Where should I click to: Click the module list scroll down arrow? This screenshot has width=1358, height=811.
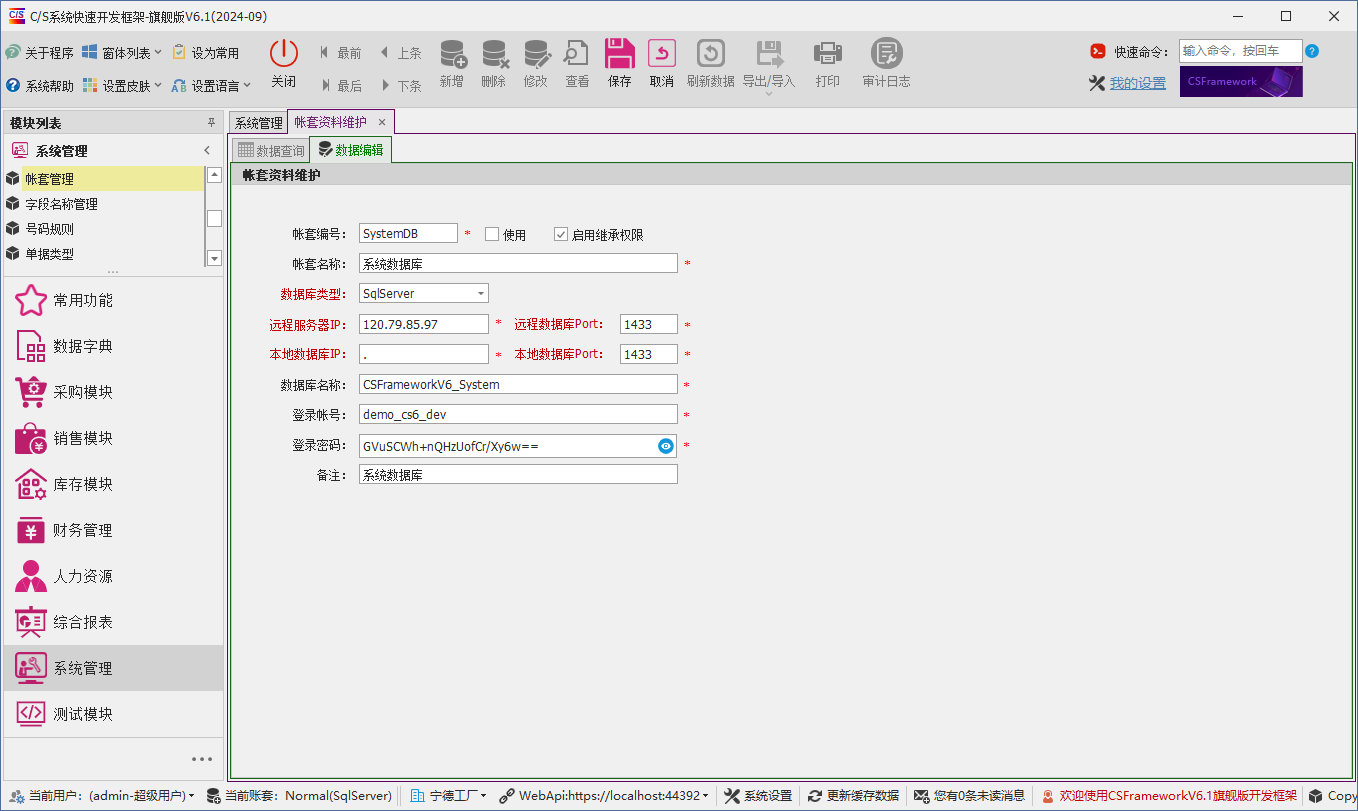pos(213,258)
